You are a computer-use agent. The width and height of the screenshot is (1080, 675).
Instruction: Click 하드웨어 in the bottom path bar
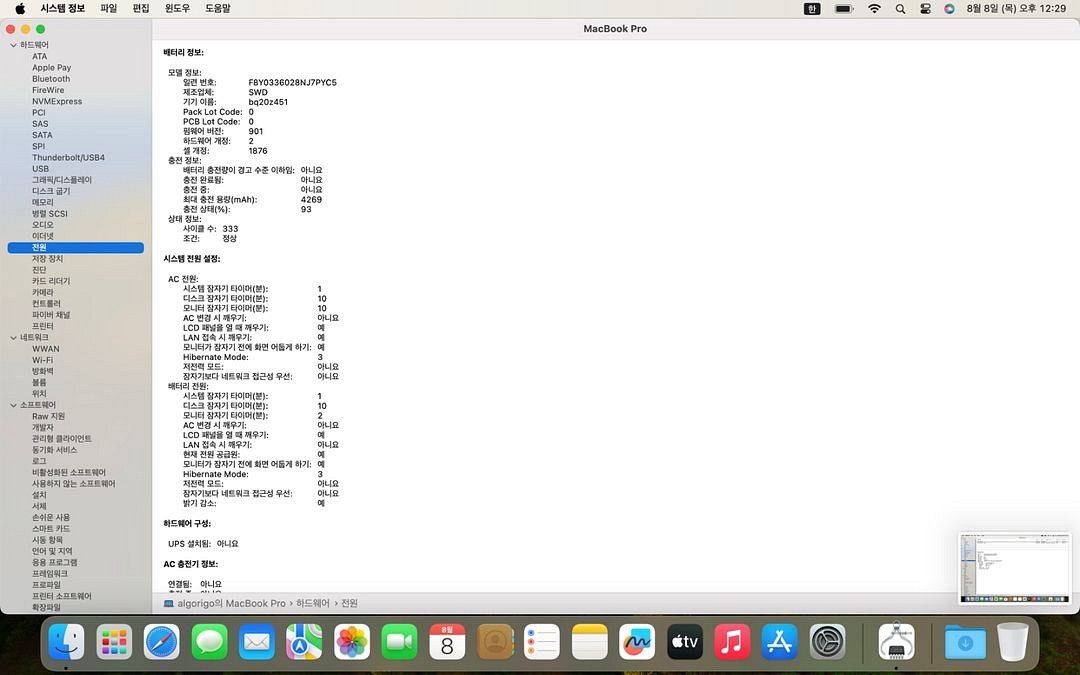[313, 603]
